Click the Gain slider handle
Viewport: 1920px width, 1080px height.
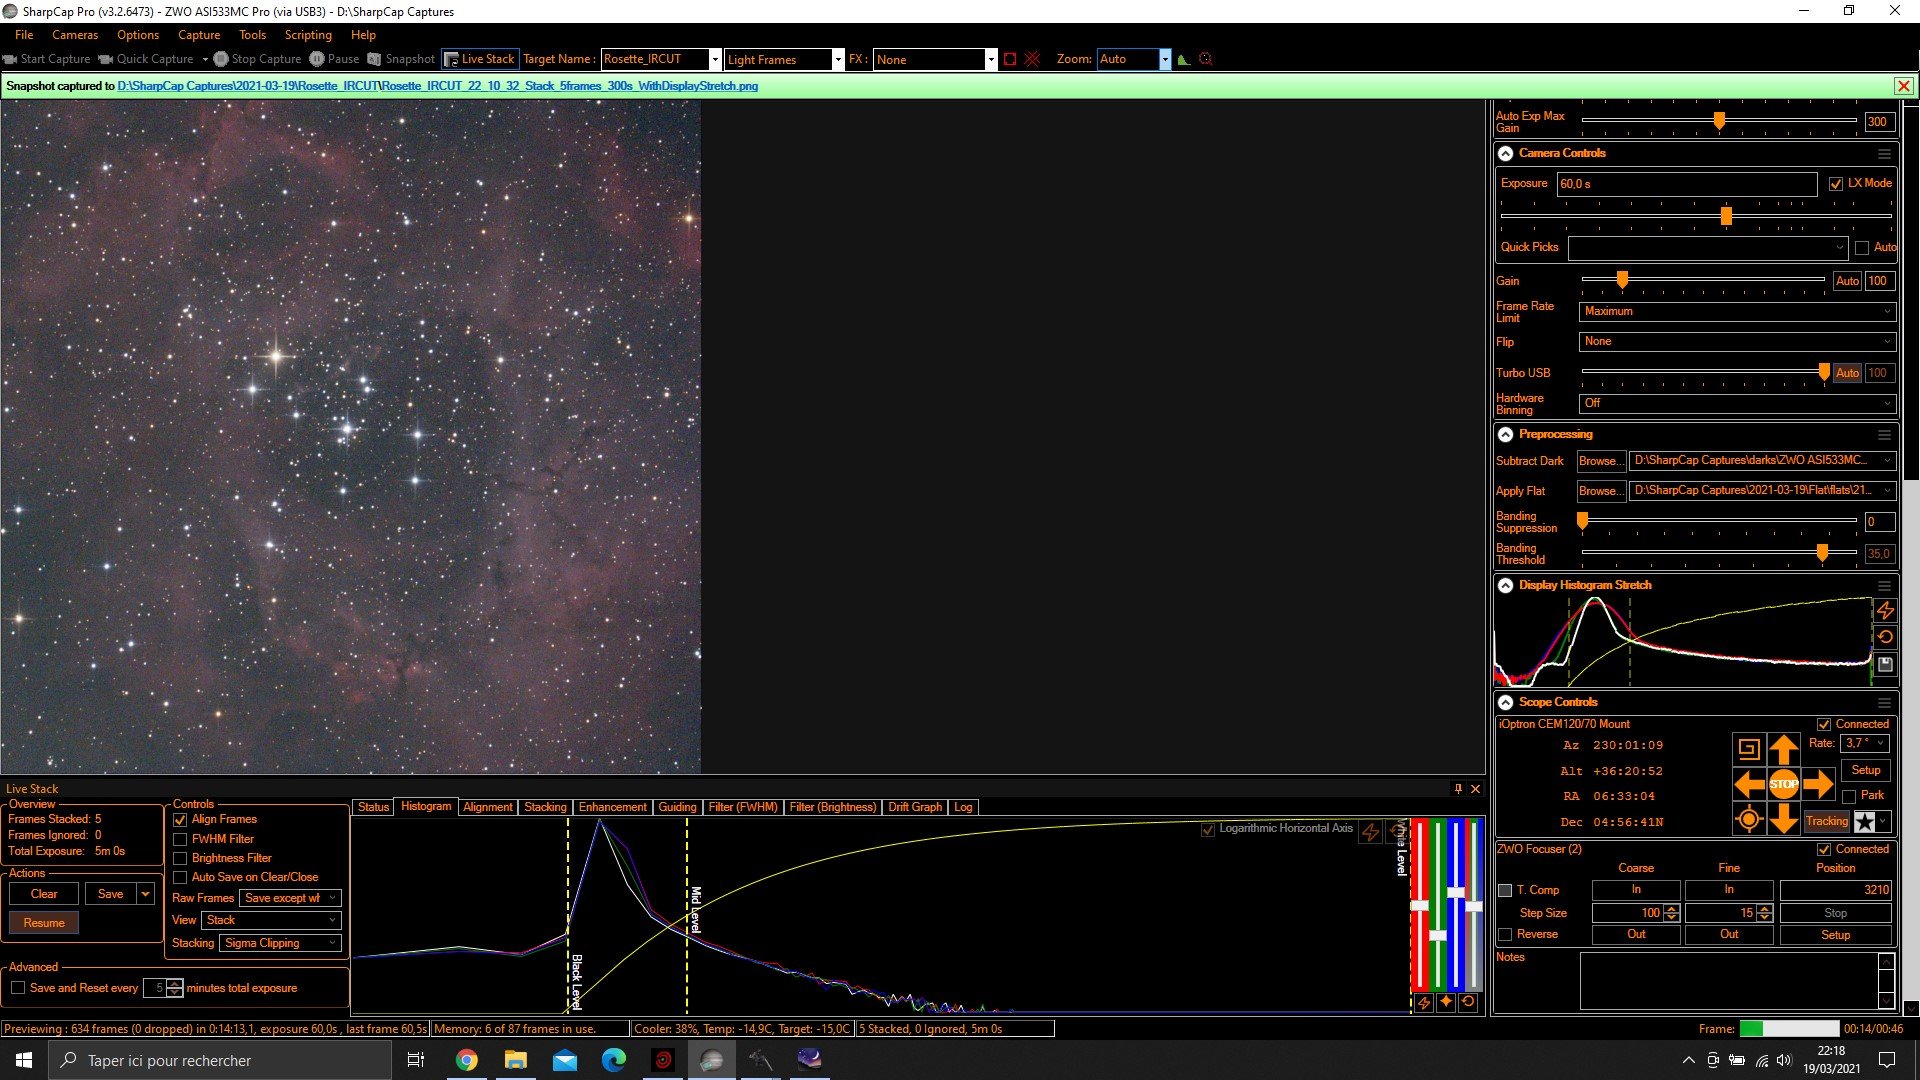[1622, 280]
